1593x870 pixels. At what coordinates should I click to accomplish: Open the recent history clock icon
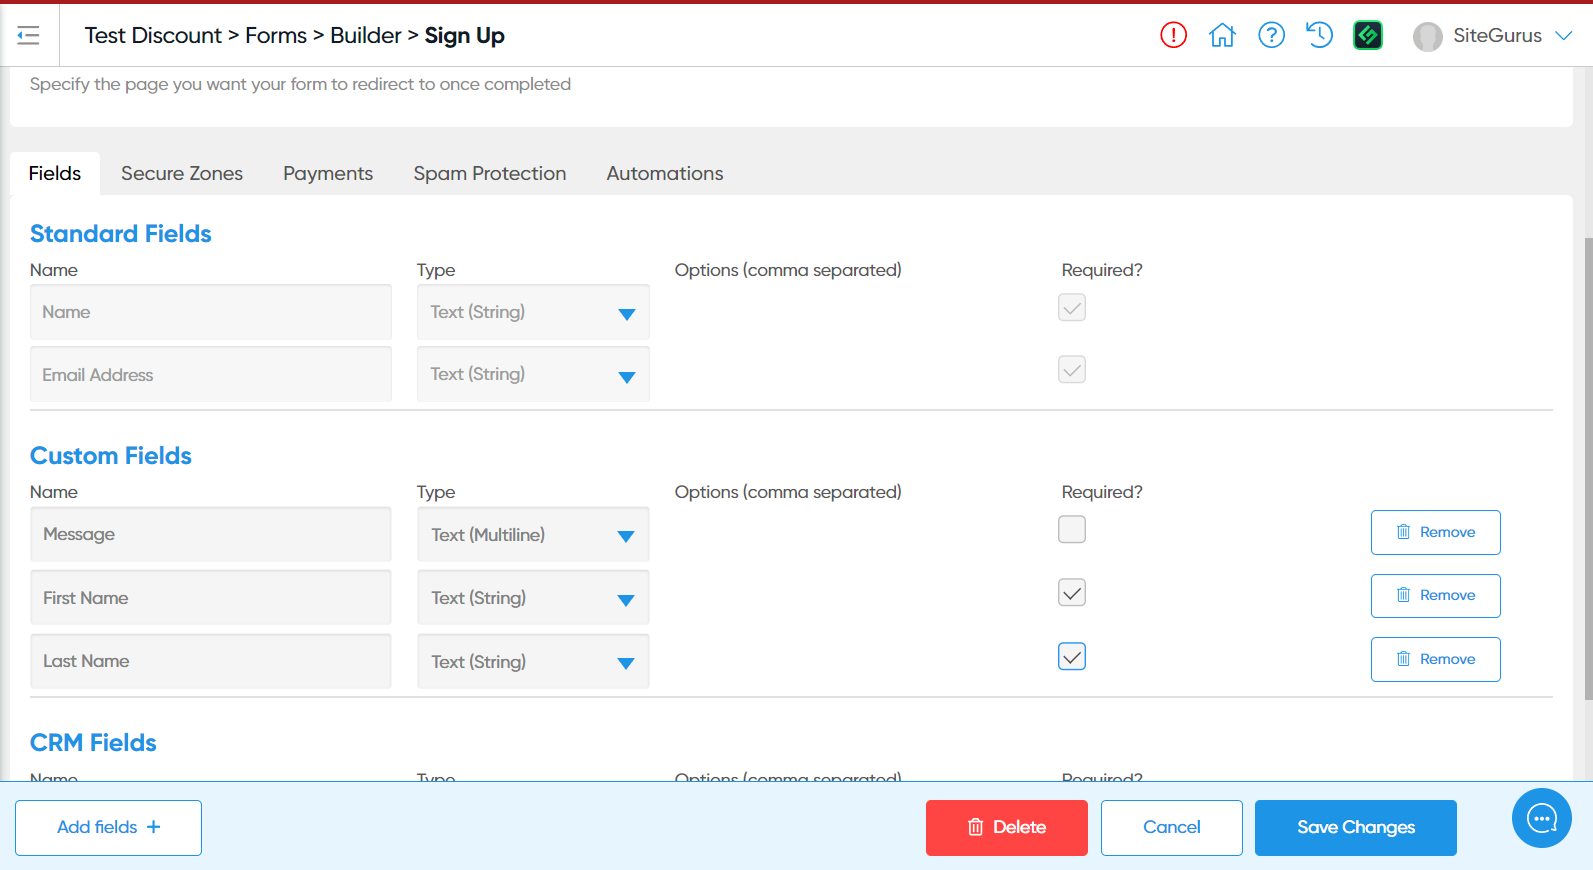tap(1319, 35)
